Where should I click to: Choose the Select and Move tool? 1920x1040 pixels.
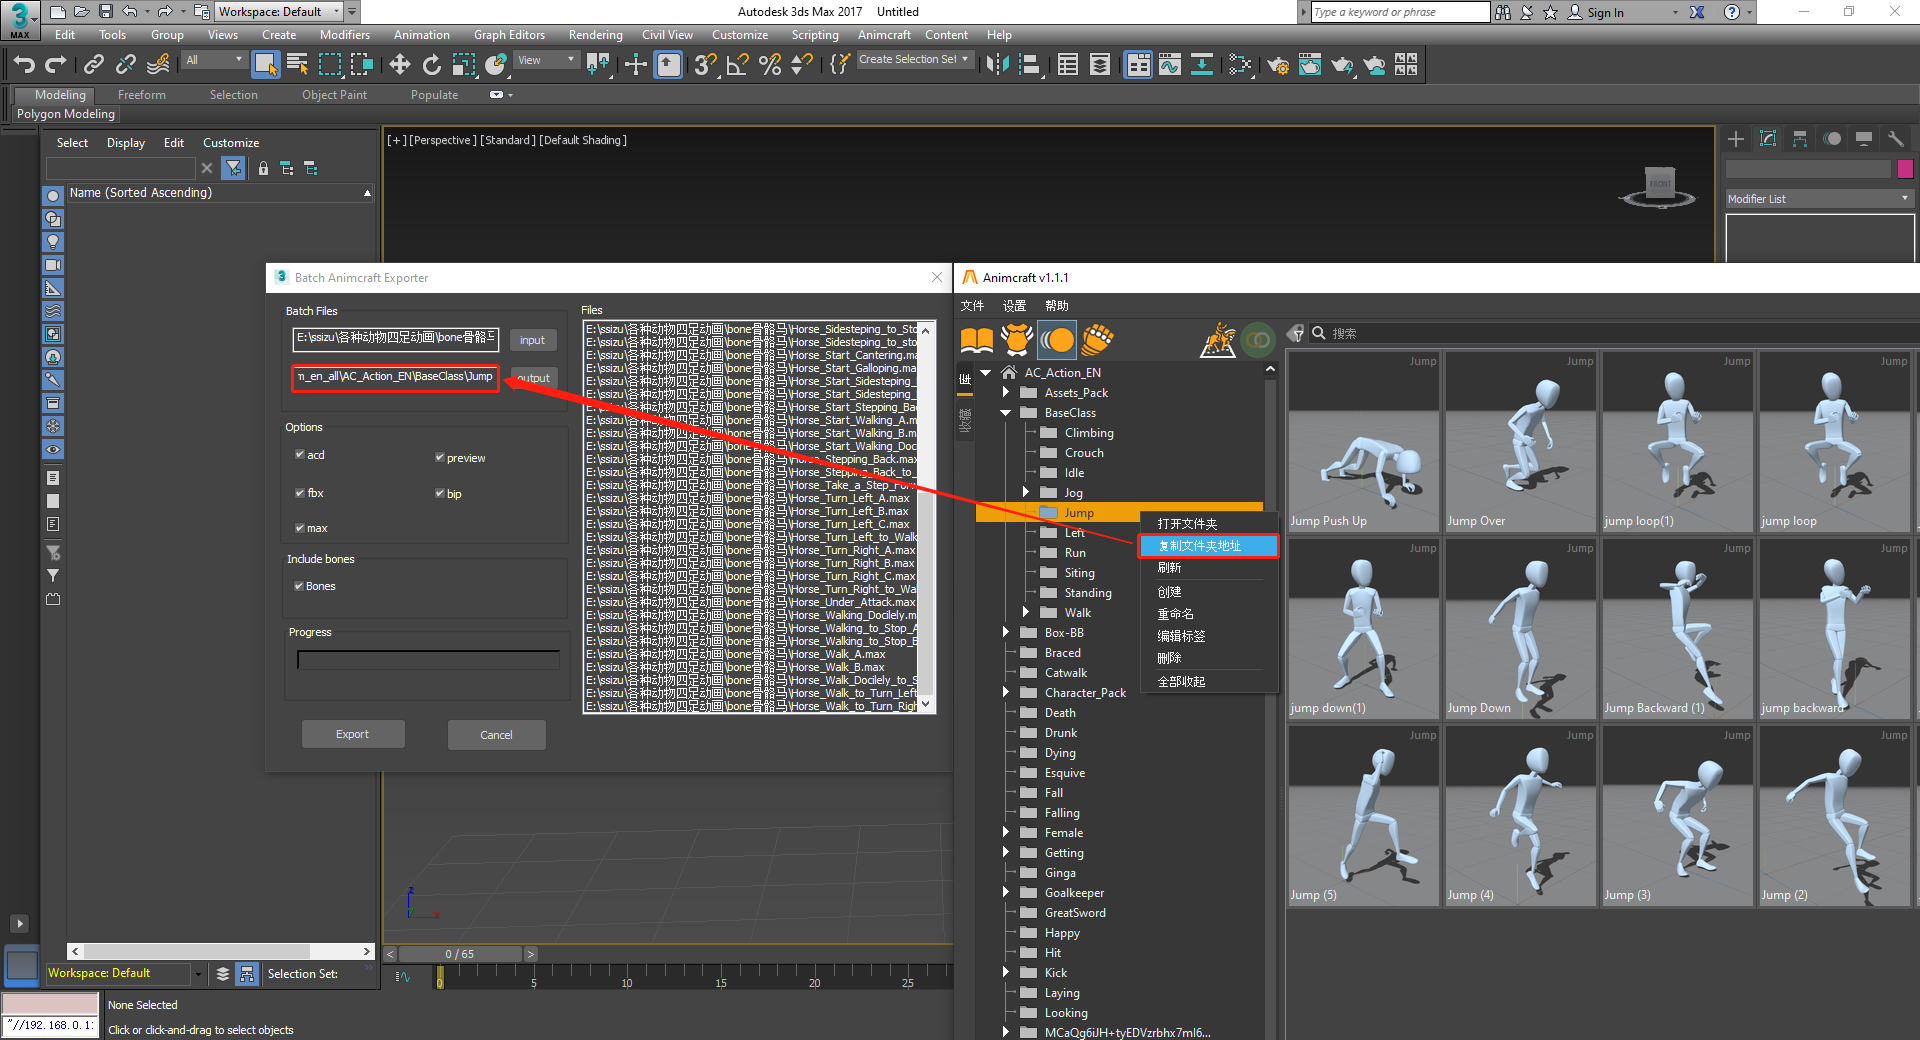[400, 65]
